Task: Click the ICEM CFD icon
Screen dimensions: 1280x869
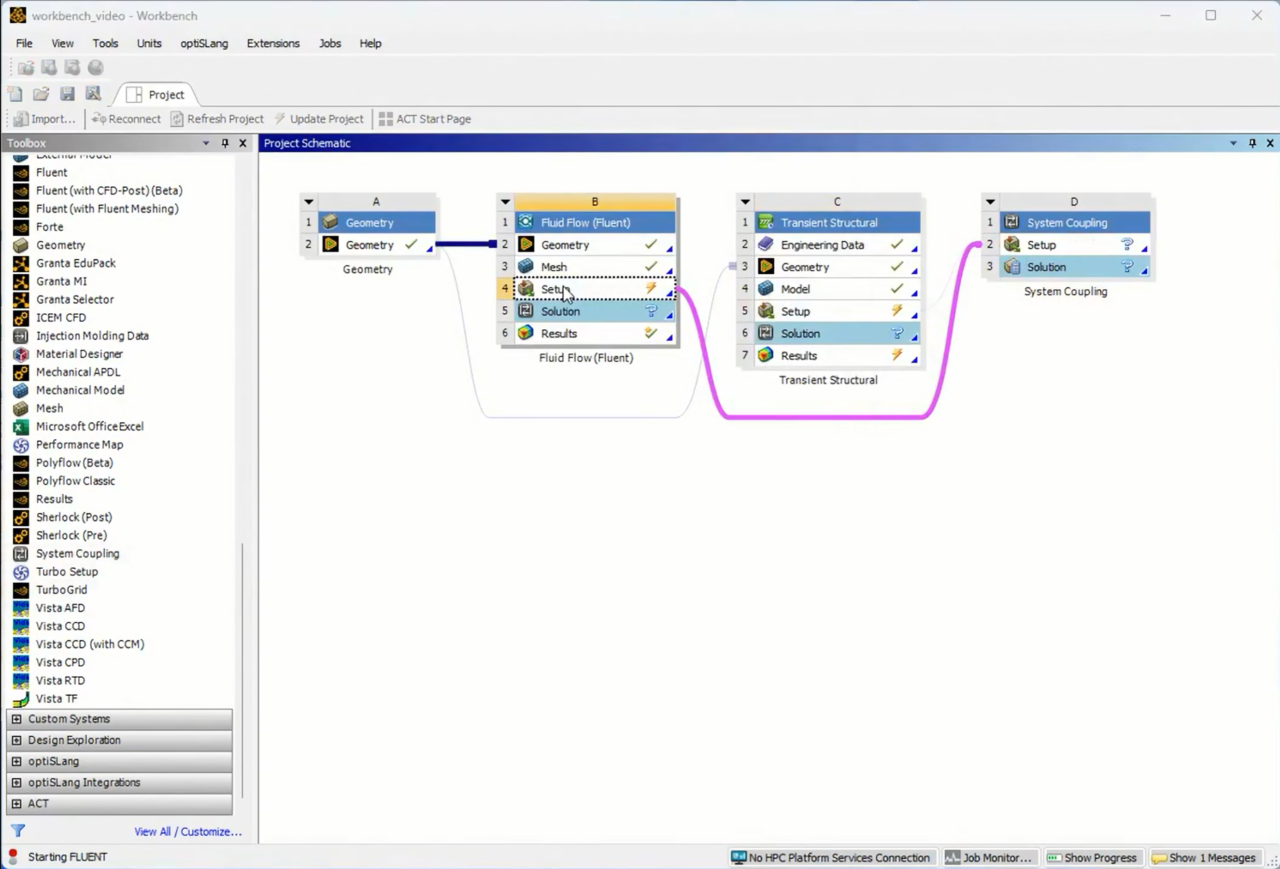Action: 21,318
